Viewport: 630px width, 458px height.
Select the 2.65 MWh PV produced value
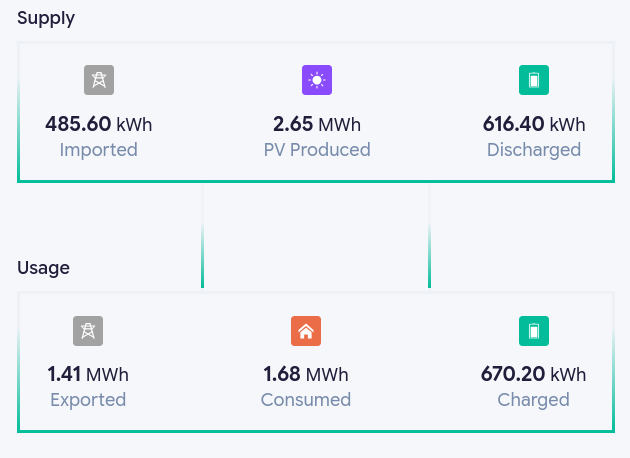[x=317, y=124]
